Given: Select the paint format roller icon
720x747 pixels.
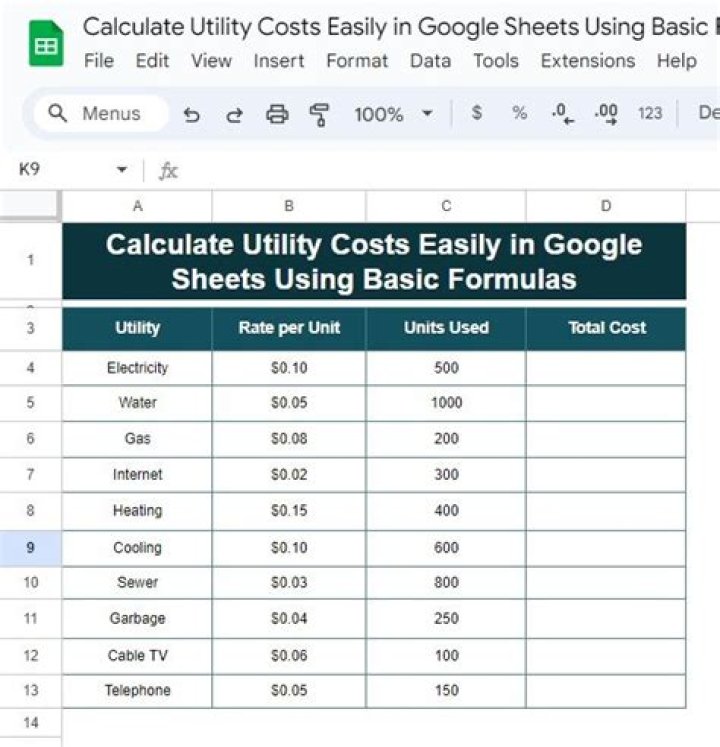Looking at the screenshot, I should [319, 114].
